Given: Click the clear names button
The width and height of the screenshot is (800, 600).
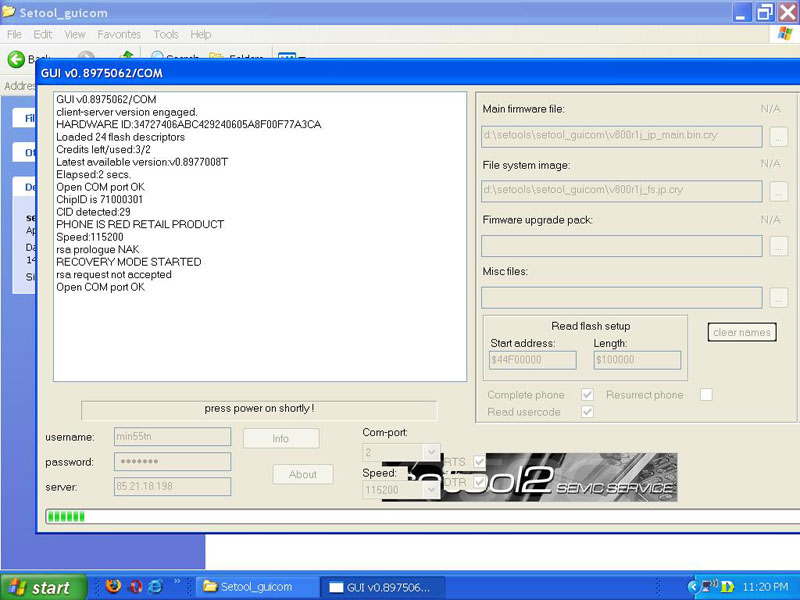Looking at the screenshot, I should (742, 332).
